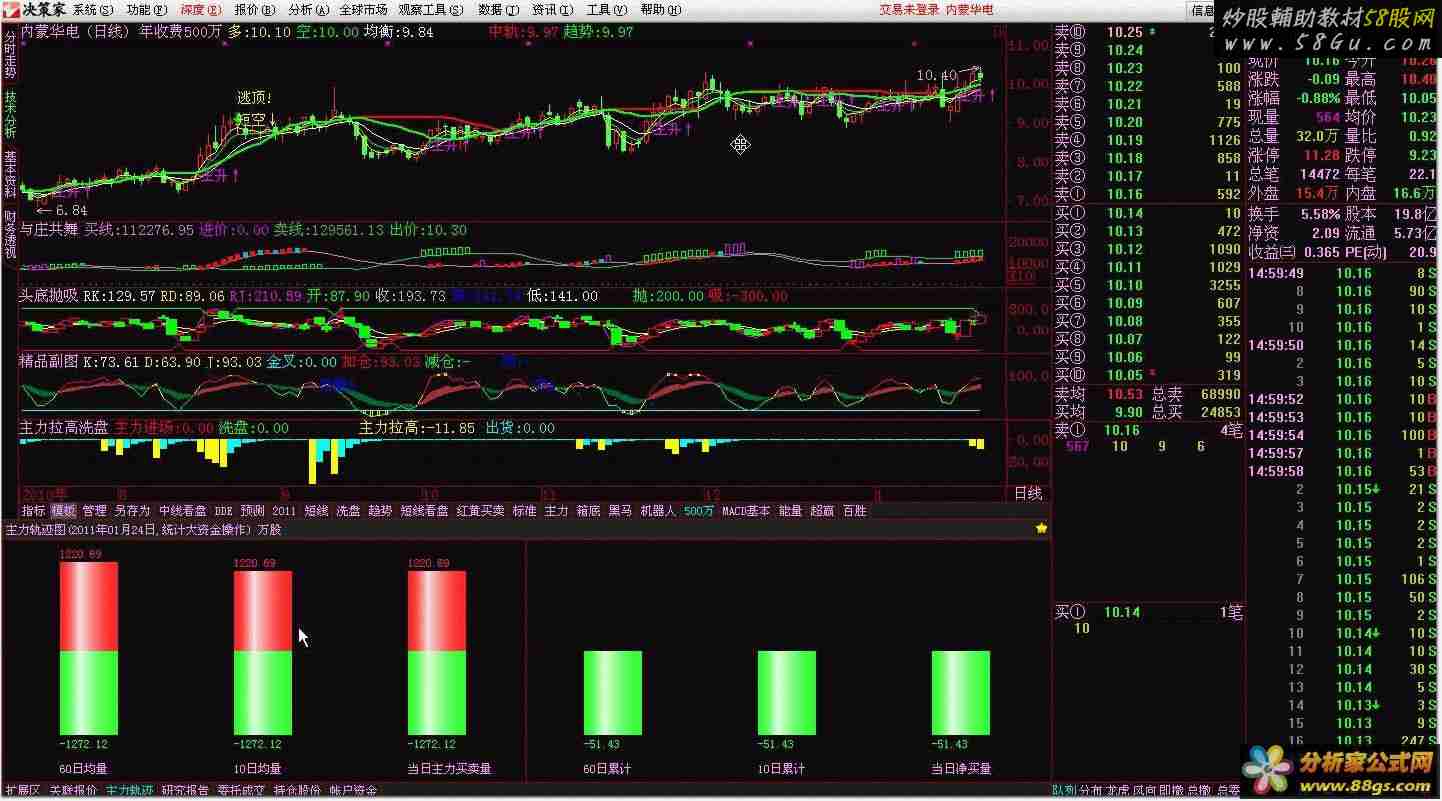Click the yellow star icon in 主力轨迹图 header

click(x=1041, y=528)
